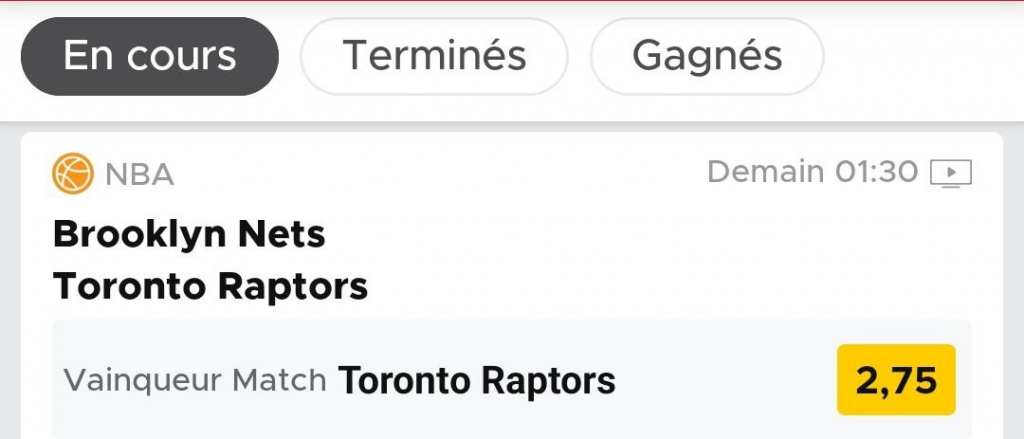Show En cours bets
The width and height of the screenshot is (1024, 439).
tap(150, 56)
